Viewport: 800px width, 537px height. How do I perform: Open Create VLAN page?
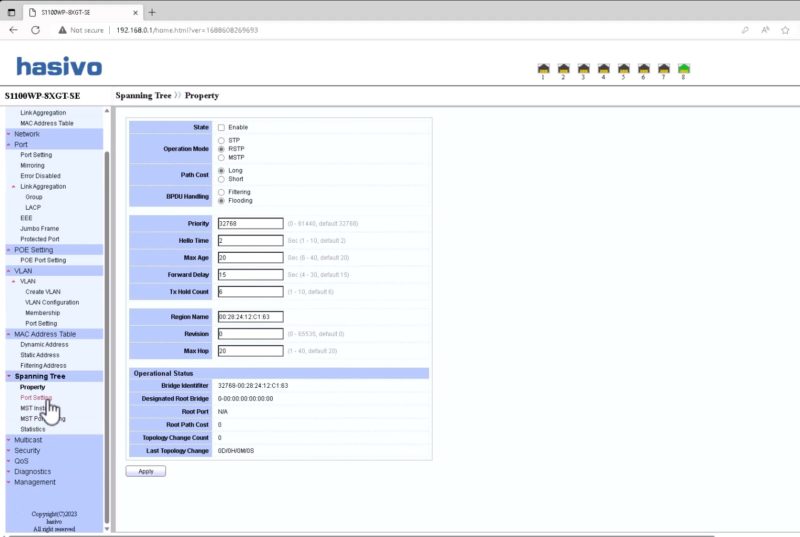tap(43, 292)
